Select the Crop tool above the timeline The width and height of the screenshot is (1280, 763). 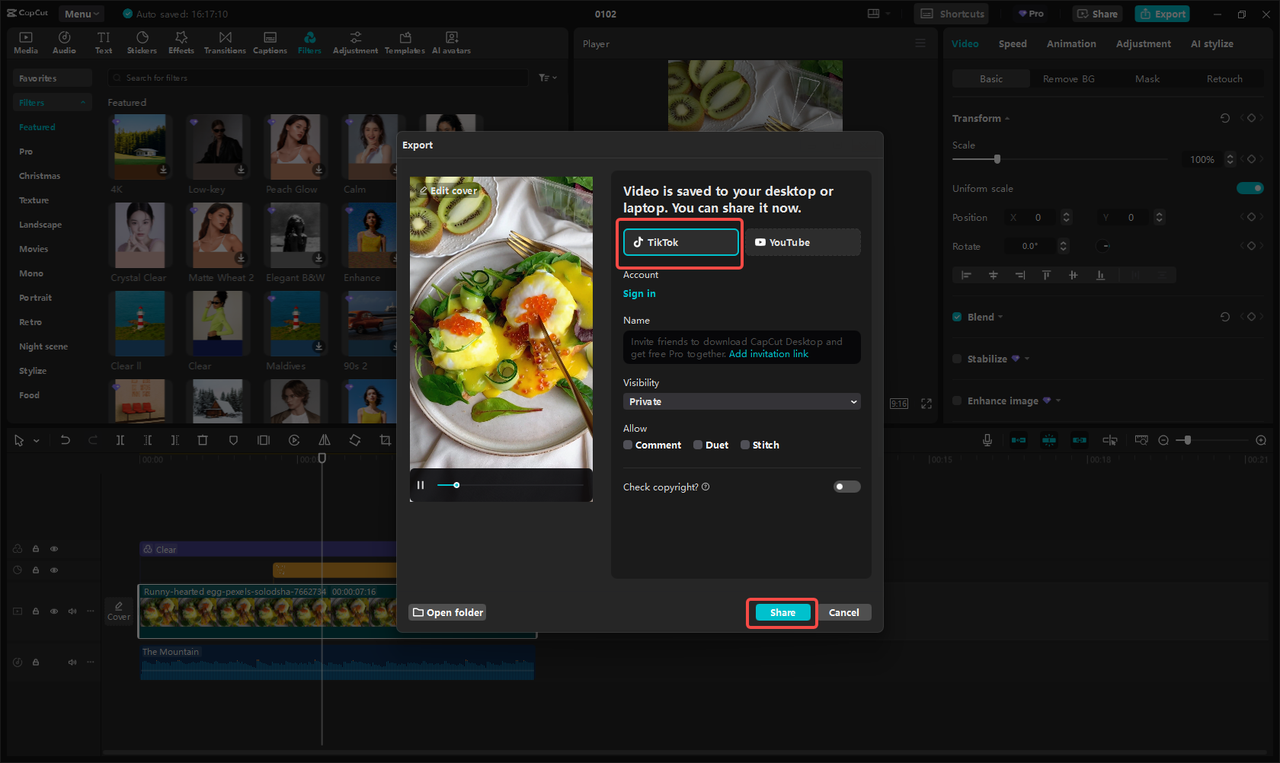[x=384, y=439]
